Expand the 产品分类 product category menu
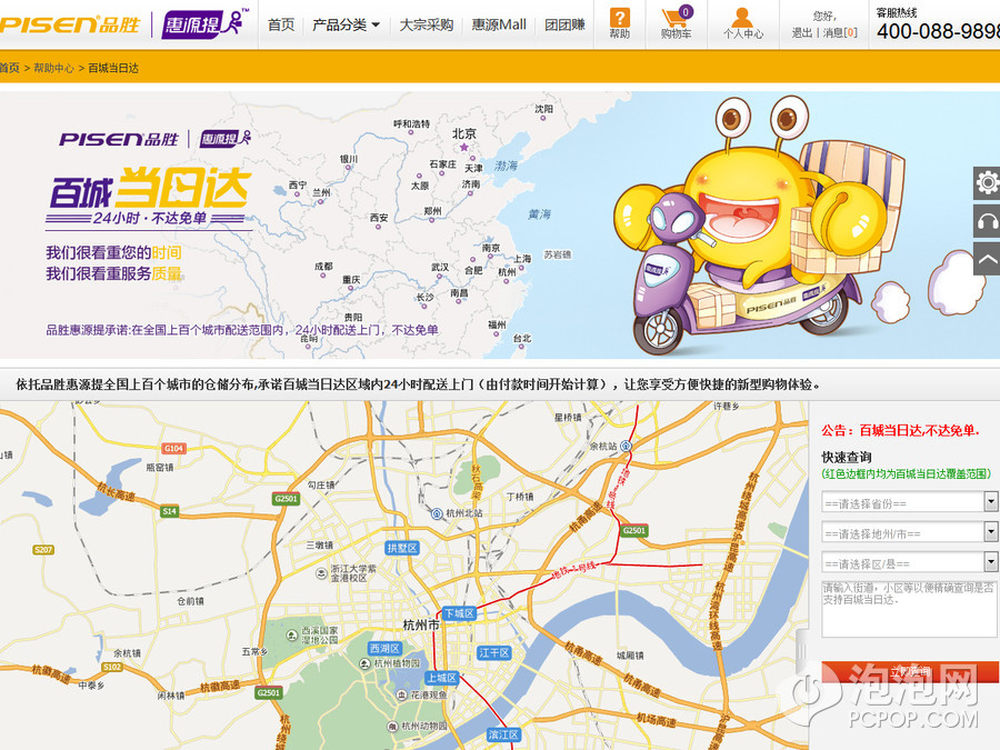1000x750 pixels. (x=346, y=25)
